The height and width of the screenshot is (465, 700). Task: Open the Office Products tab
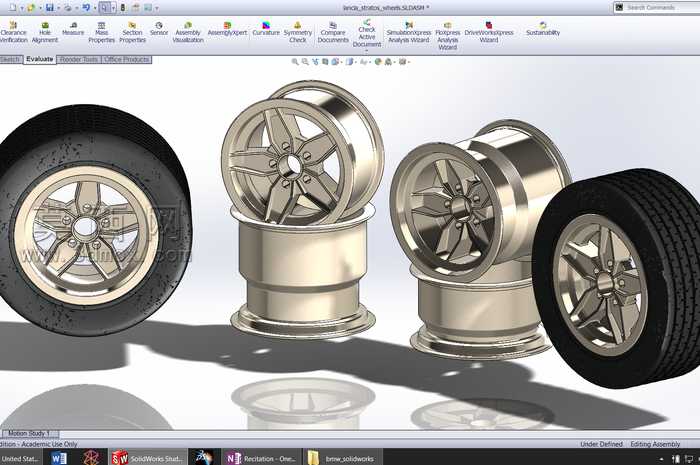tap(127, 59)
